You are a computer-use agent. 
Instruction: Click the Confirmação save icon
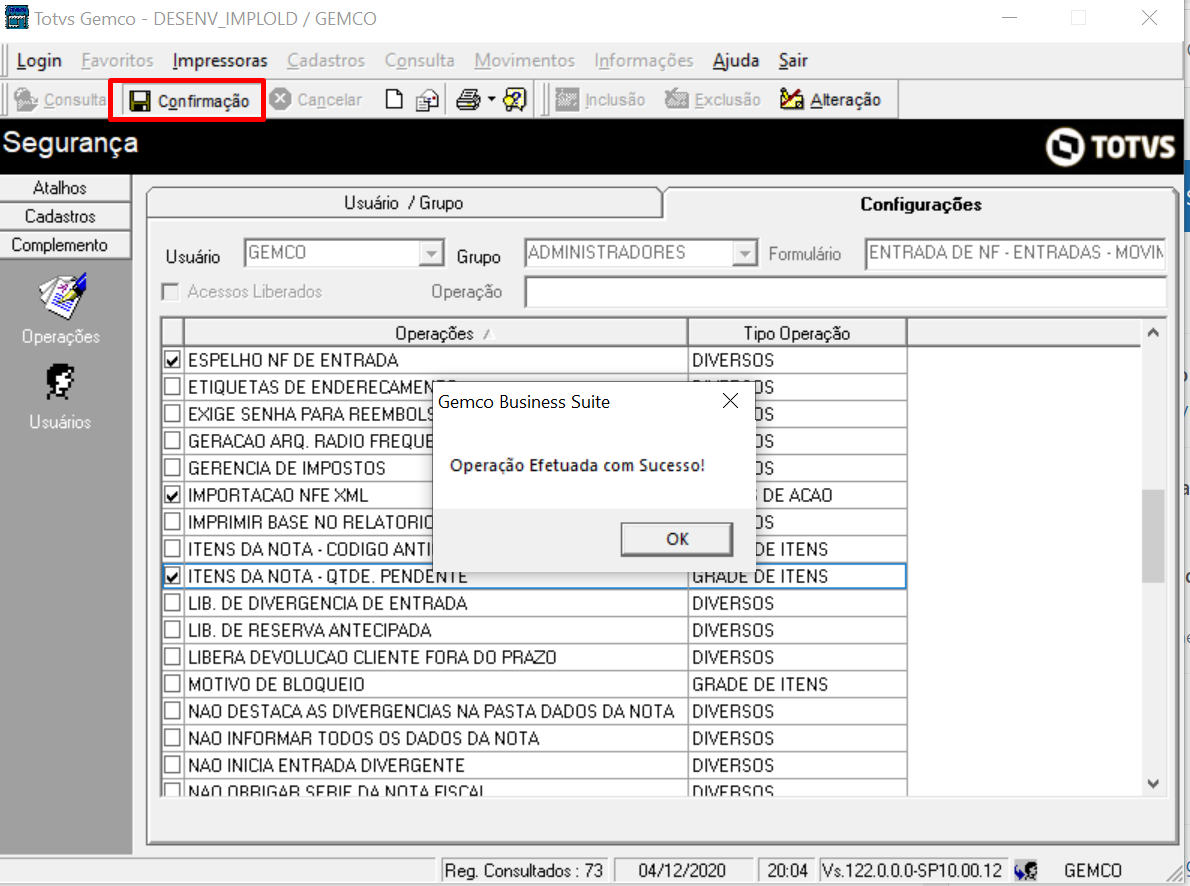[140, 101]
